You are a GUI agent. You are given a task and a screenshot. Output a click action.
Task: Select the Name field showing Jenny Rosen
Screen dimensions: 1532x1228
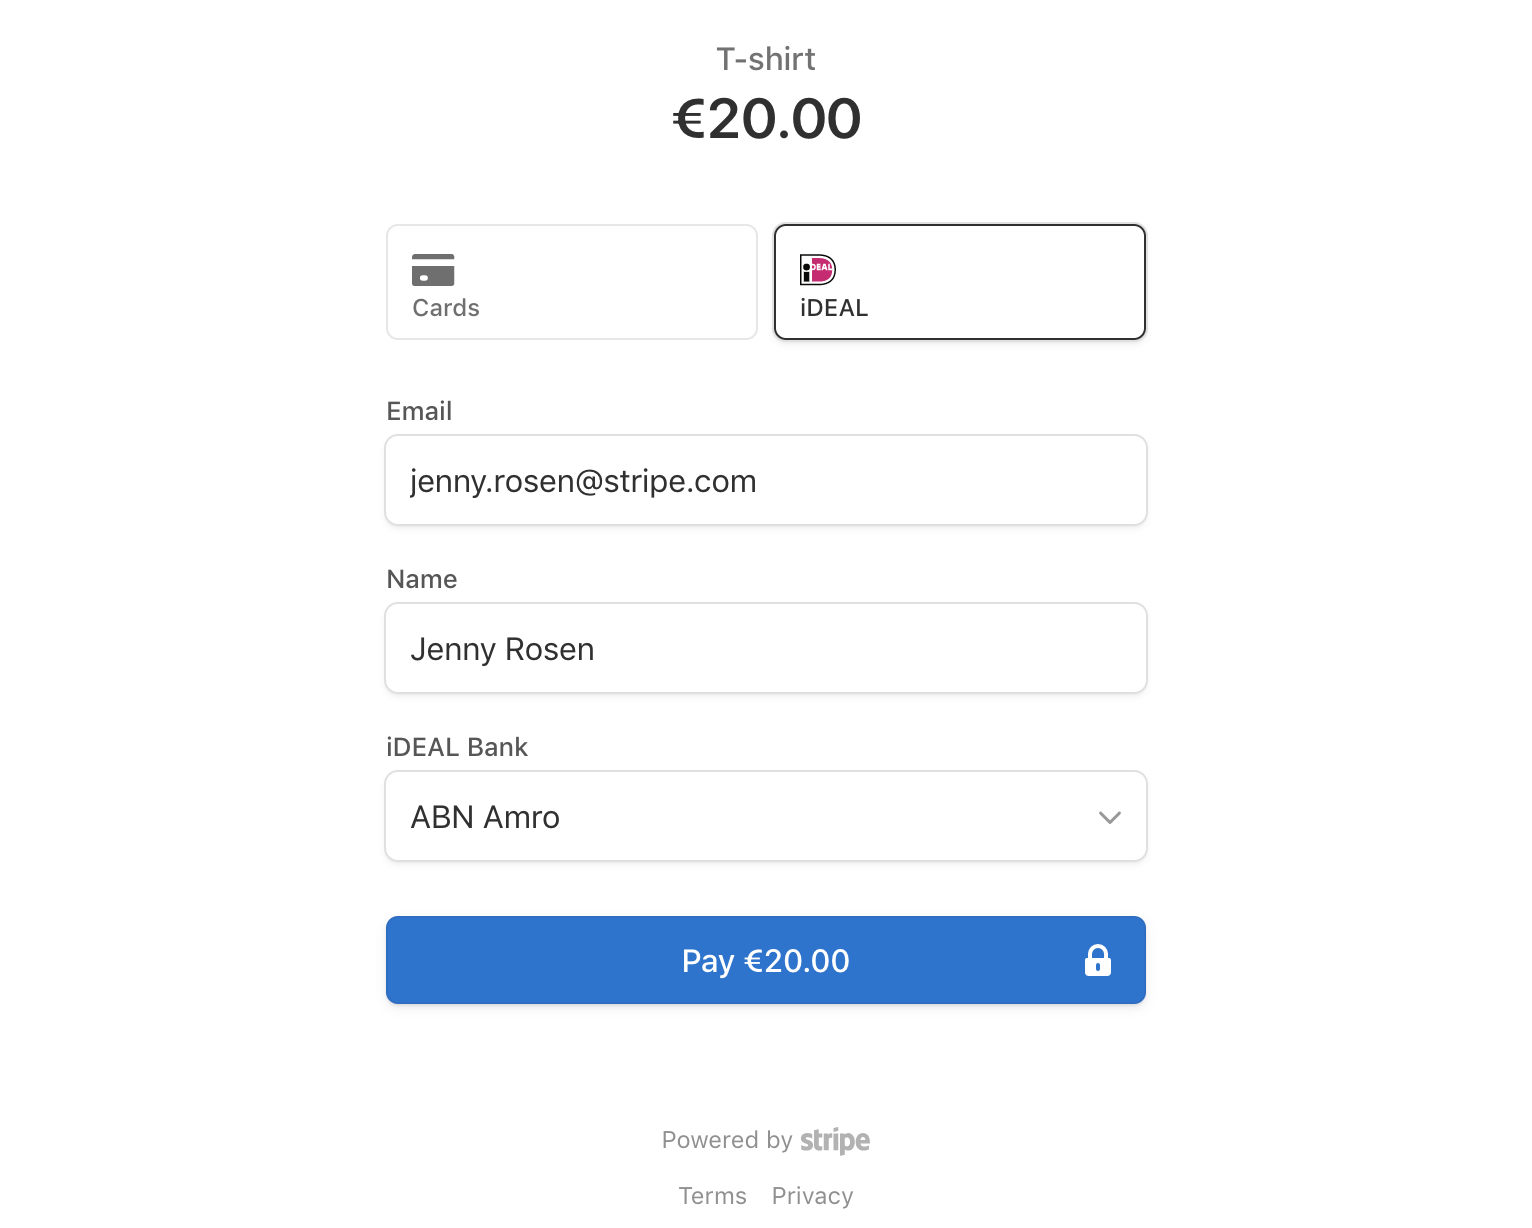(765, 648)
